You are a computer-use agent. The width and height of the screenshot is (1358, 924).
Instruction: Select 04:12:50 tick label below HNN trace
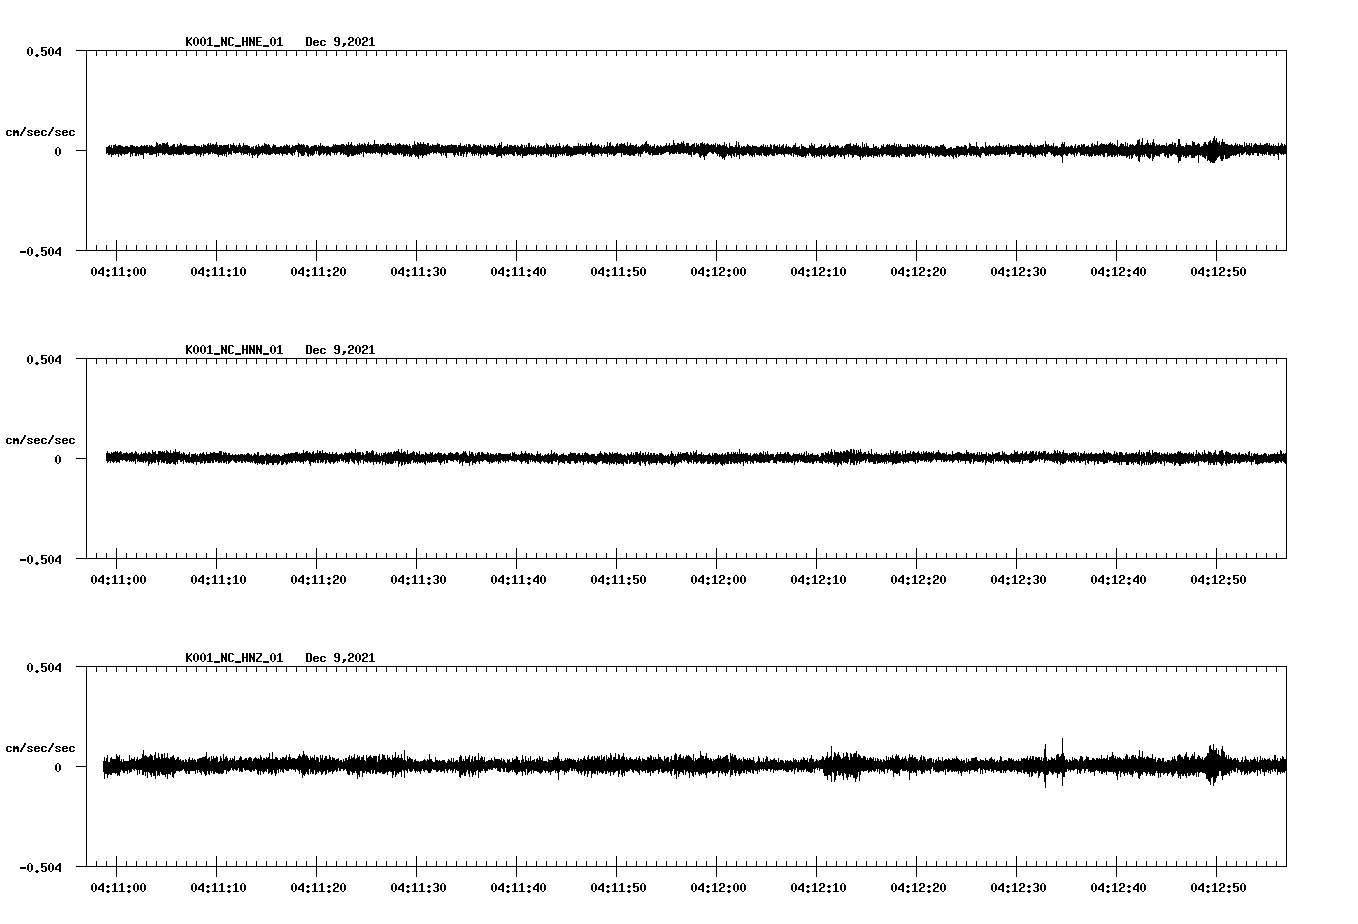pyautogui.click(x=1218, y=580)
